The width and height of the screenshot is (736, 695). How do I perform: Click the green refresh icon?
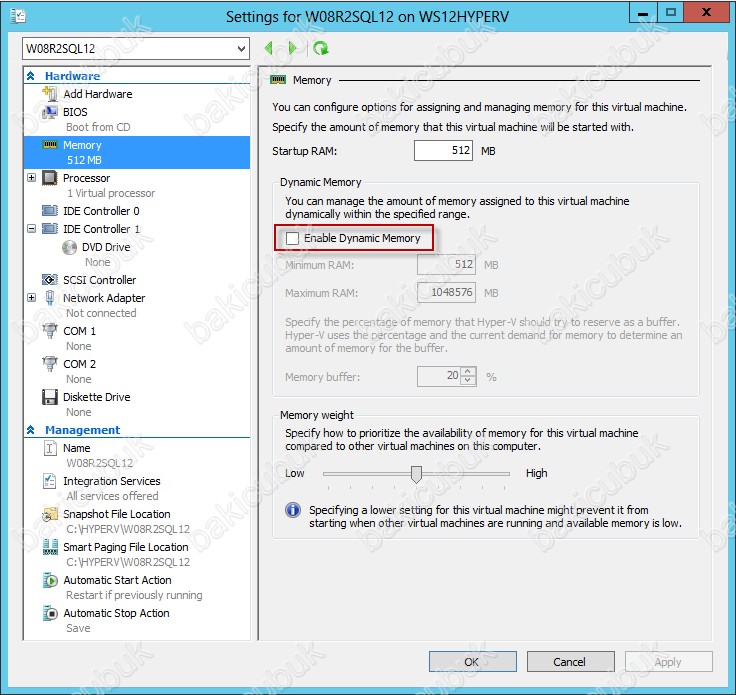pyautogui.click(x=321, y=48)
